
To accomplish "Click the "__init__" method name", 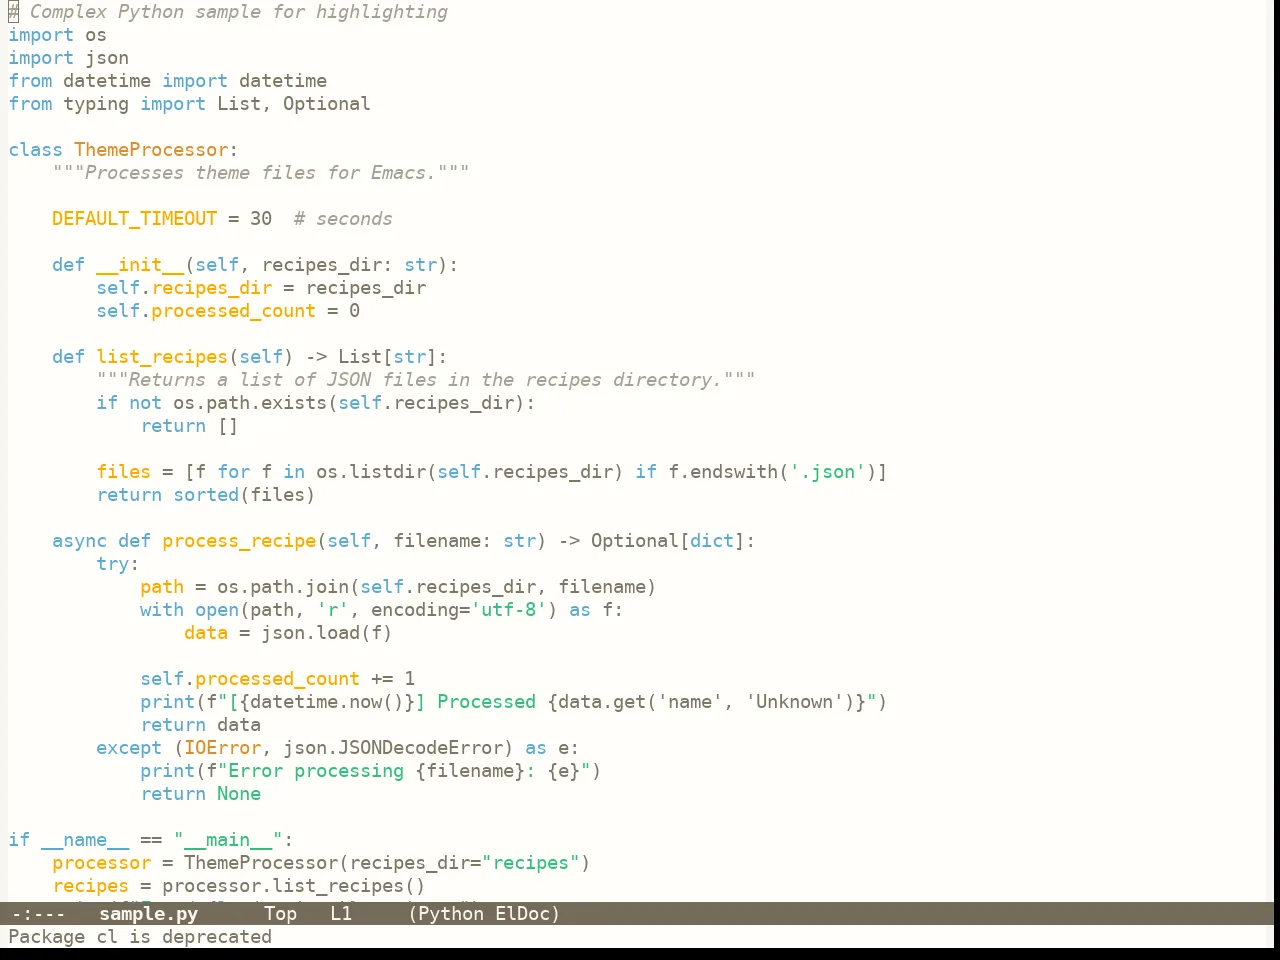I will coord(140,265).
